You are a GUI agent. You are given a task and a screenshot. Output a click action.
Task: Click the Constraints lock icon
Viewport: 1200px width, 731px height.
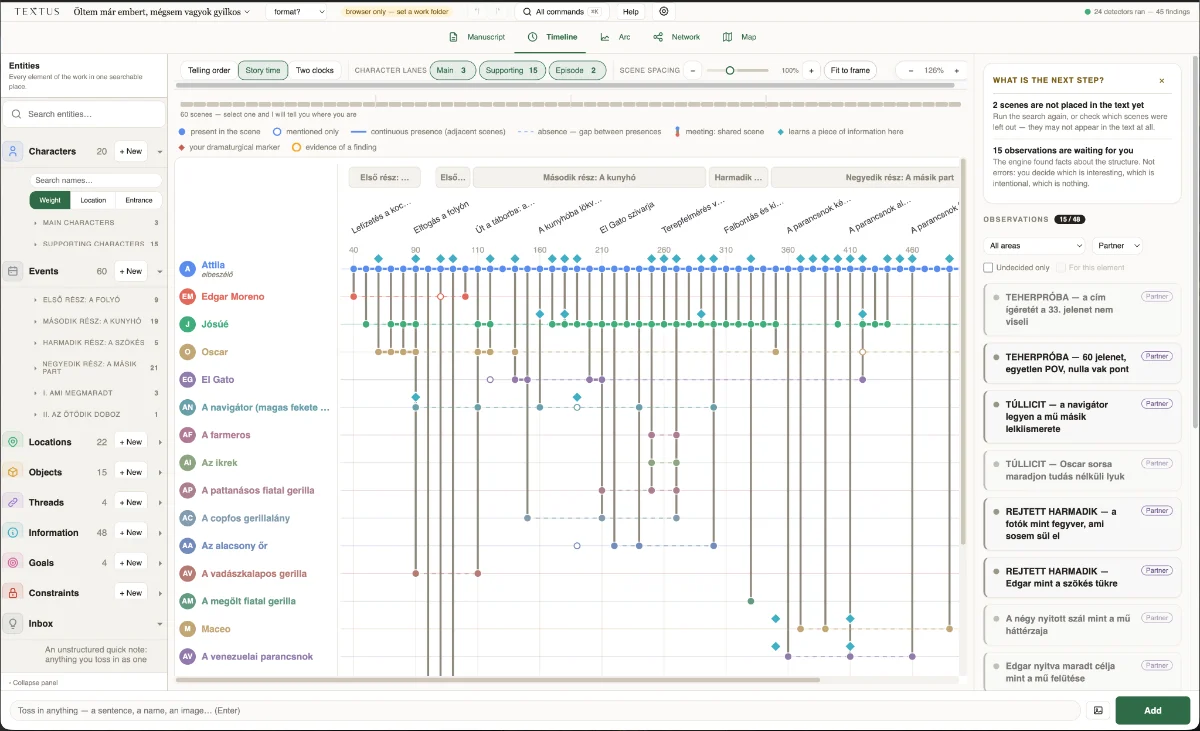pyautogui.click(x=13, y=593)
